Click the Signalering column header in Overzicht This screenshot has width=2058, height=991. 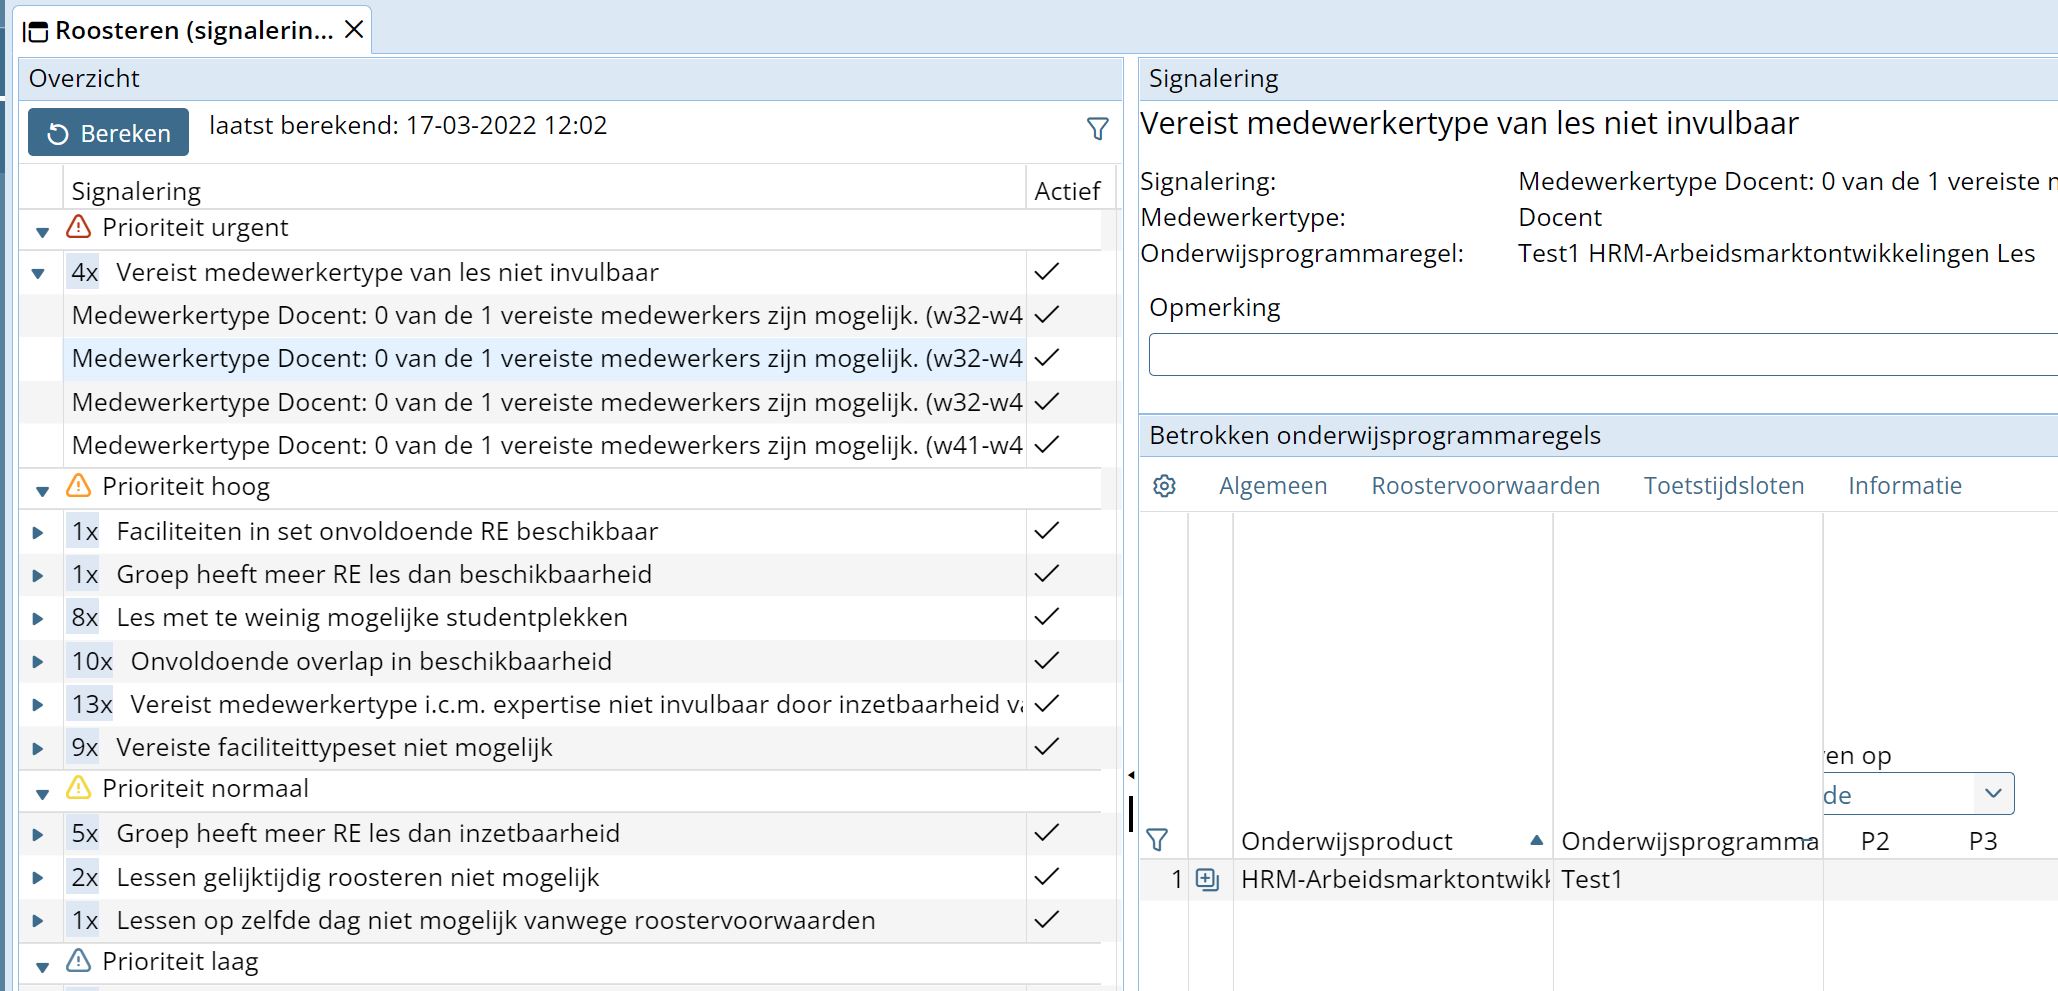pyautogui.click(x=136, y=191)
